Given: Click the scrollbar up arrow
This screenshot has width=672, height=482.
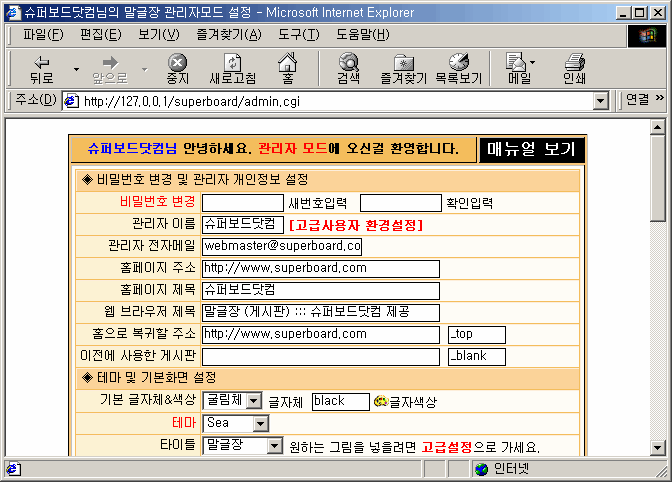Looking at the screenshot, I should (x=657, y=127).
